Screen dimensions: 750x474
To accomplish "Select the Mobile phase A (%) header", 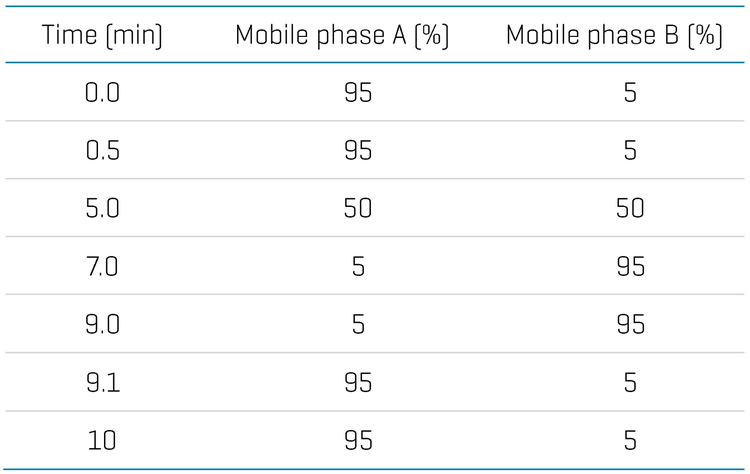I will click(342, 35).
